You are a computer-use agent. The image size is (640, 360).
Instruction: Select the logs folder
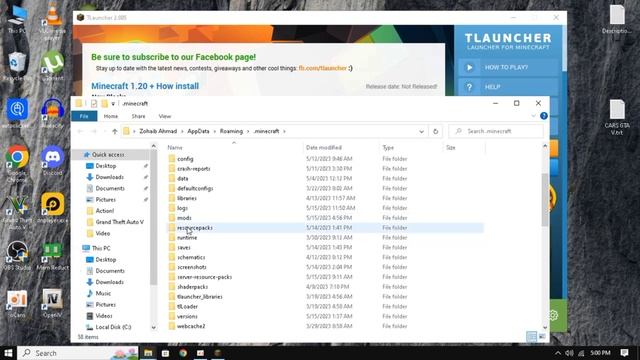click(x=182, y=208)
